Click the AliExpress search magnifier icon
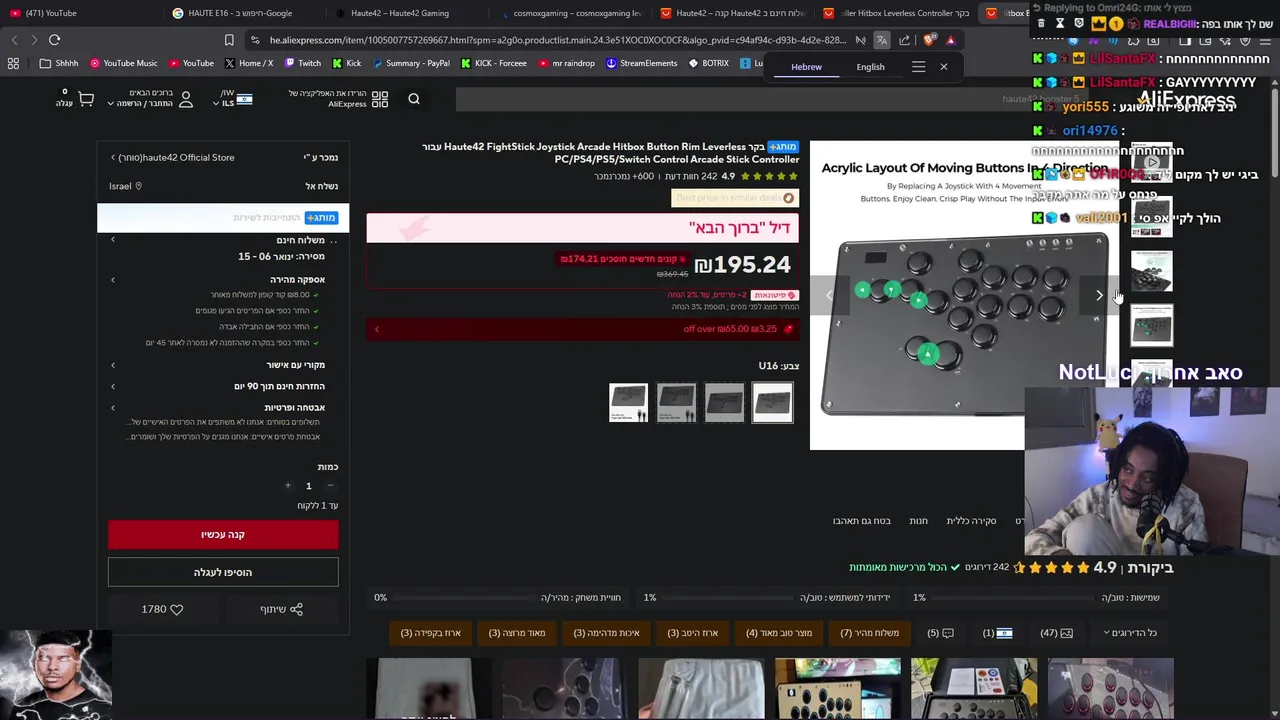Viewport: 1280px width, 720px height. coord(414,98)
